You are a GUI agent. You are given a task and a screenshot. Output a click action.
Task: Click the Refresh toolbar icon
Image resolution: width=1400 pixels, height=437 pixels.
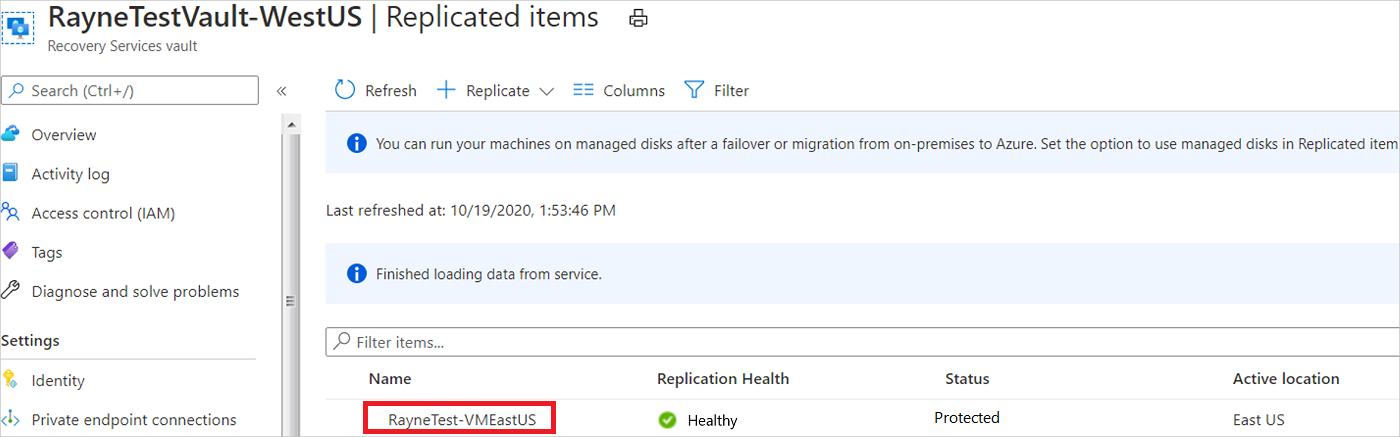click(x=345, y=90)
